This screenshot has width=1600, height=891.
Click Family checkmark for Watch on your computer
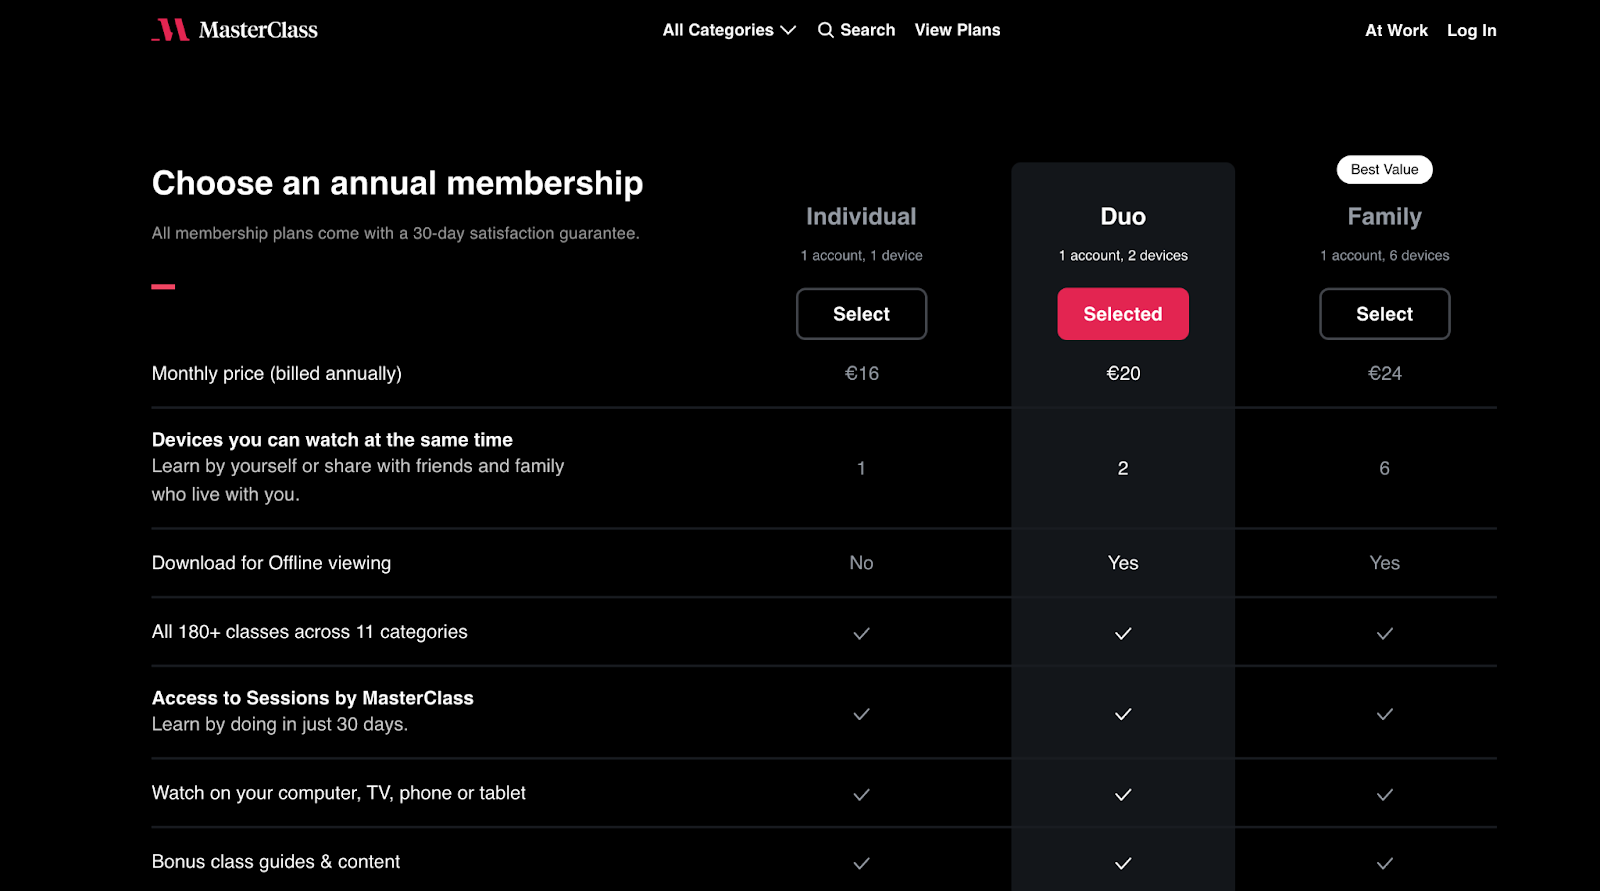(1384, 795)
